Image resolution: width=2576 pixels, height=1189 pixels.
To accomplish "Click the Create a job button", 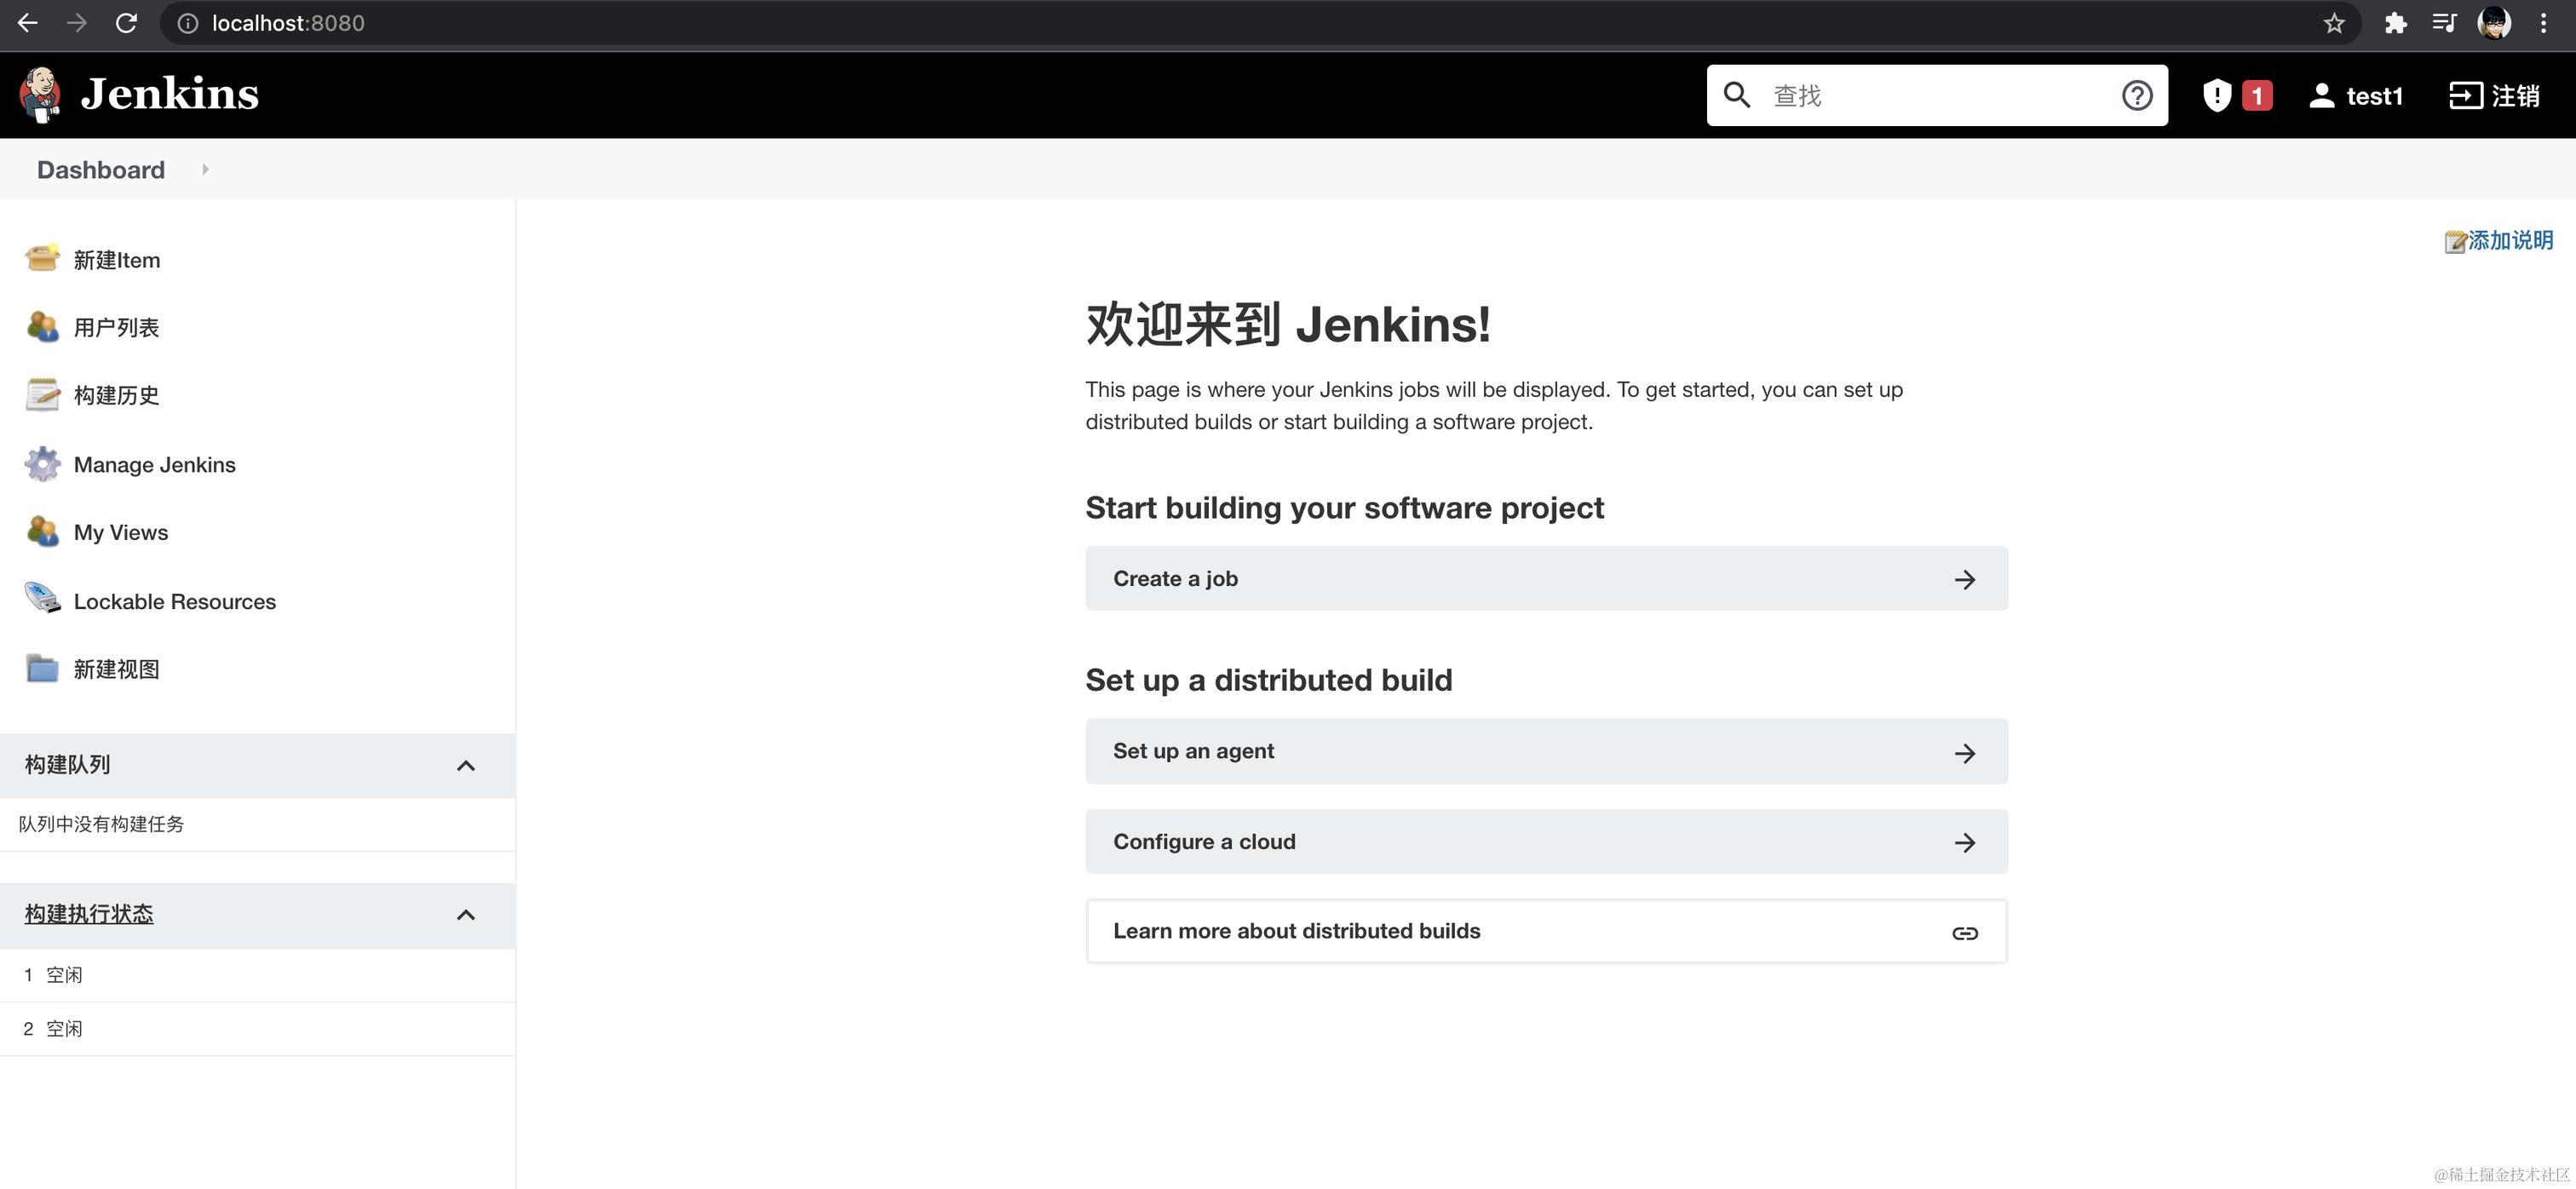I will point(1545,578).
